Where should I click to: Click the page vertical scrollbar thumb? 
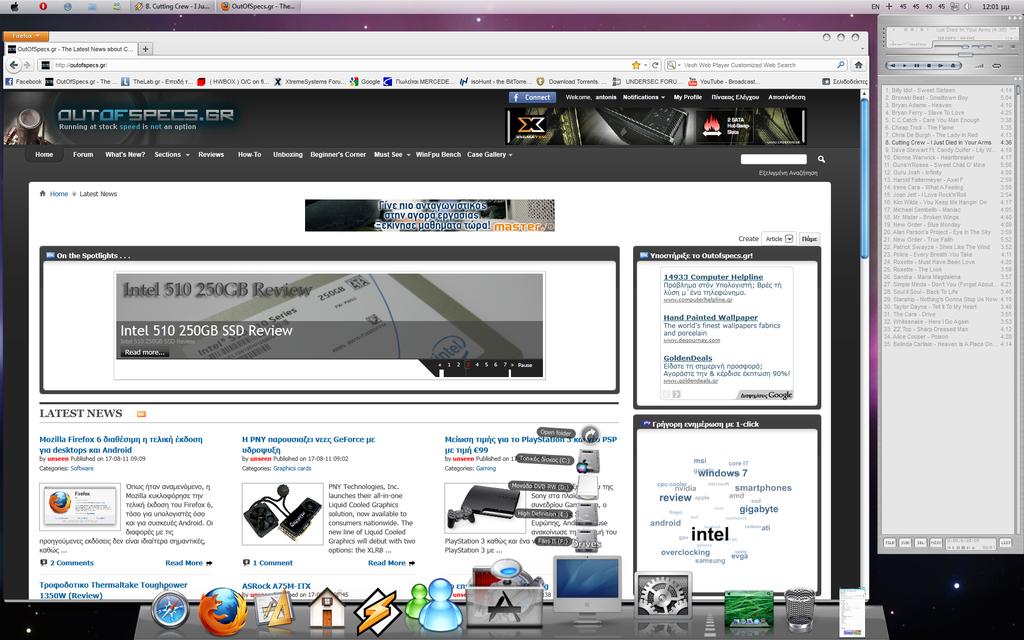click(865, 176)
